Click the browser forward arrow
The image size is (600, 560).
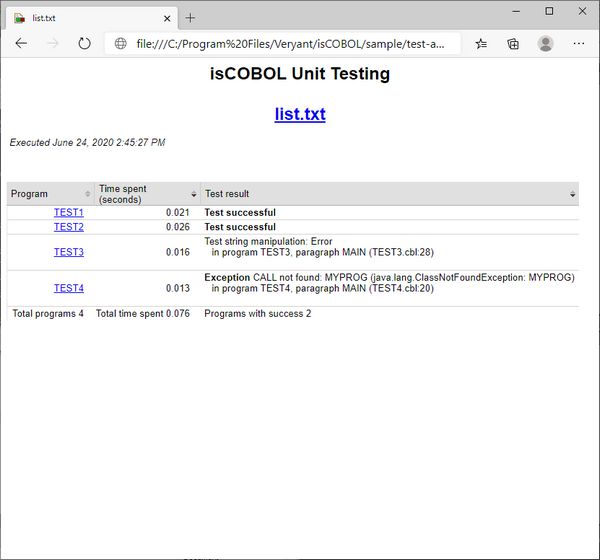pos(53,44)
